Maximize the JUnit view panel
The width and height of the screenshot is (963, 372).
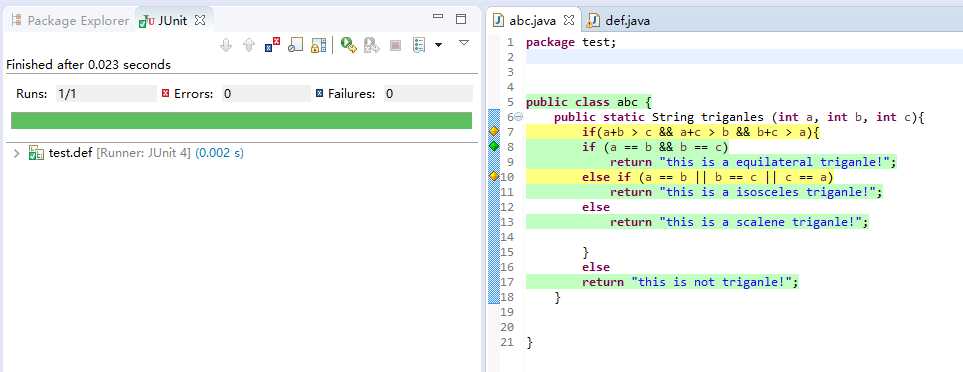click(x=461, y=19)
